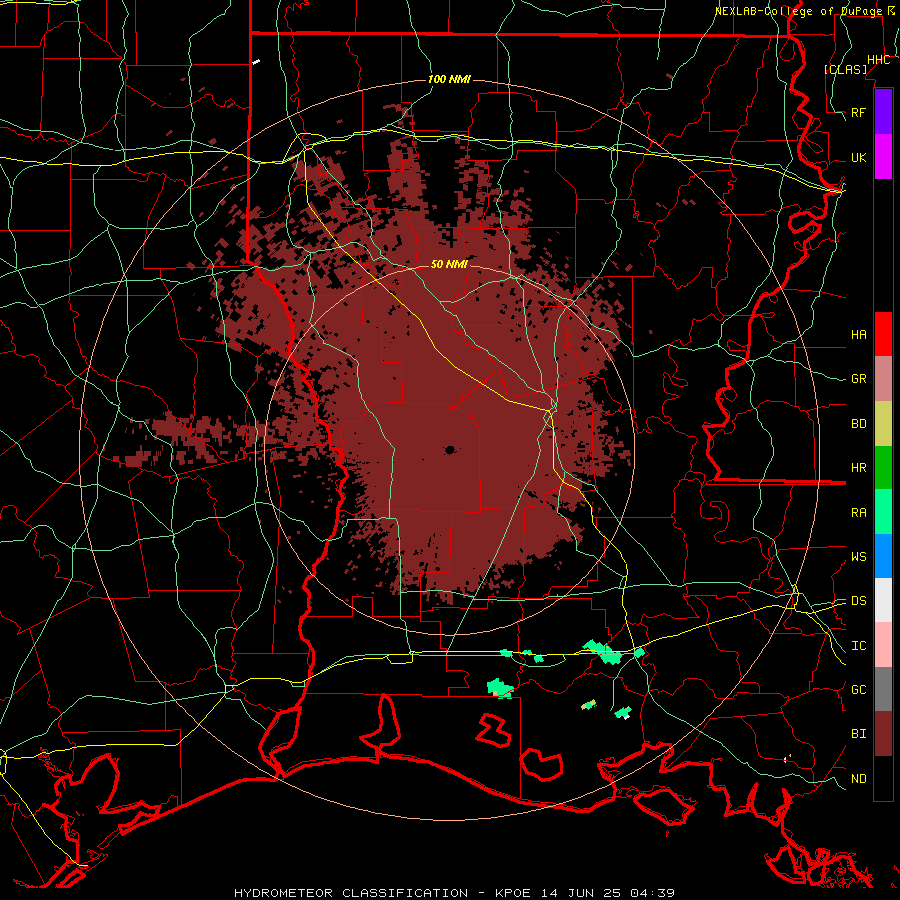Click the HR green legend swatch
Screen dimensions: 900x900
883,468
